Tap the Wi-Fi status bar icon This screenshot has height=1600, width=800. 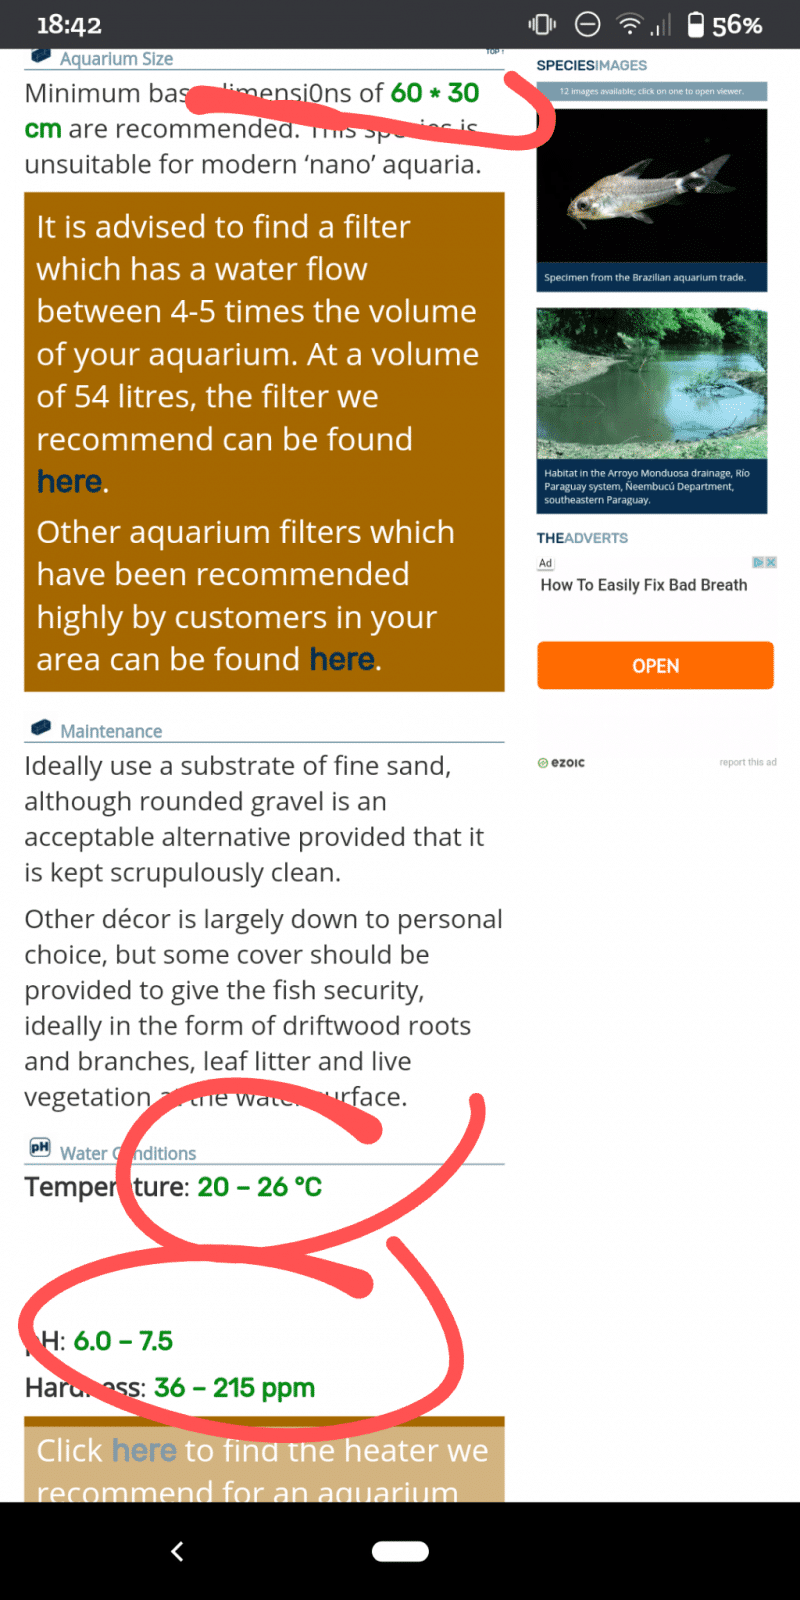click(x=631, y=24)
